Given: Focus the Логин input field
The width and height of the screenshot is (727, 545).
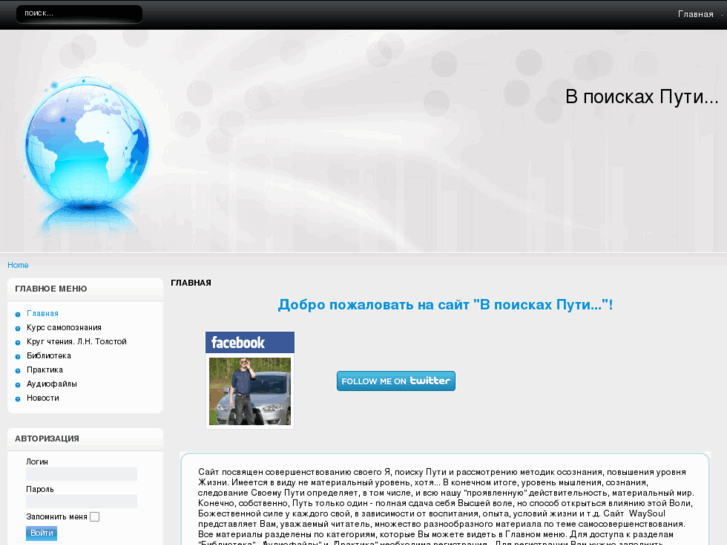Looking at the screenshot, I should (x=82, y=474).
